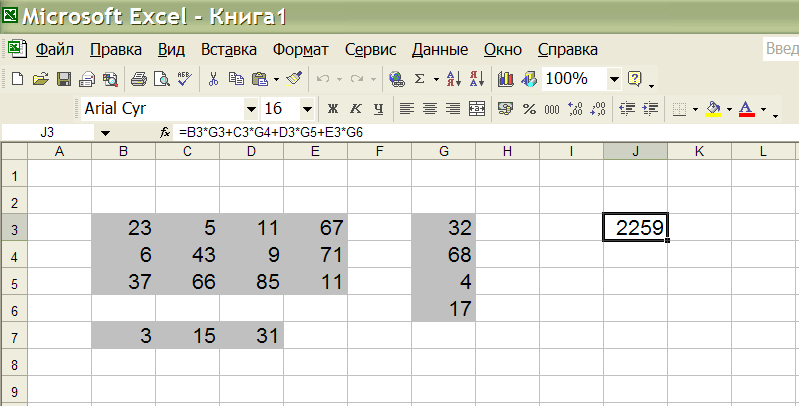
Task: Expand the Borders dropdown arrow
Action: click(695, 109)
